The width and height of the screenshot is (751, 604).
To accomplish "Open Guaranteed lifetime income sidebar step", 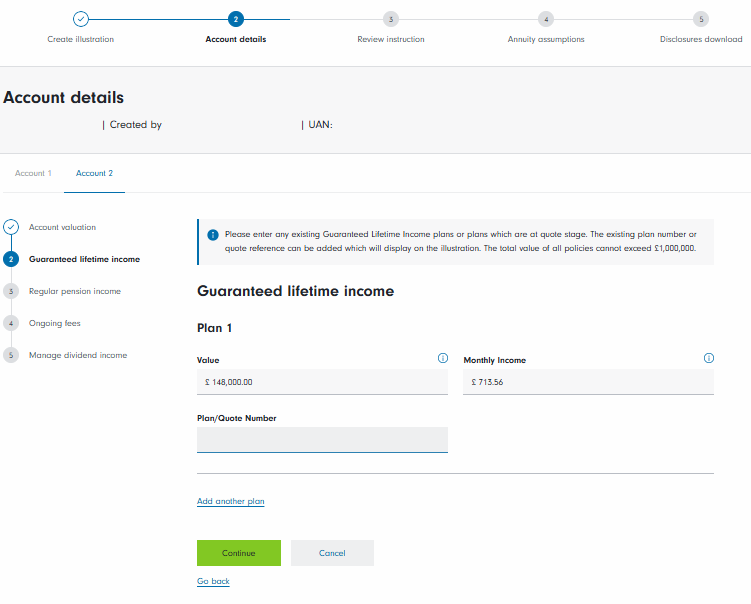I will [84, 259].
